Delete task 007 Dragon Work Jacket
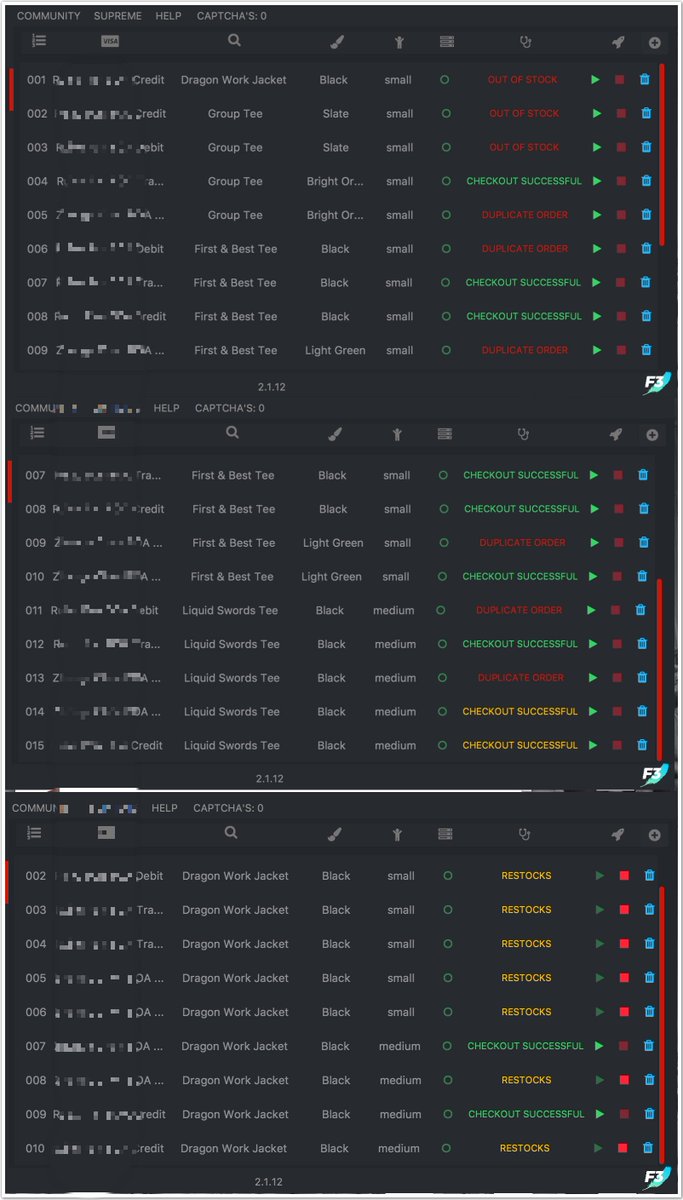This screenshot has height=1200, width=683. click(649, 1046)
